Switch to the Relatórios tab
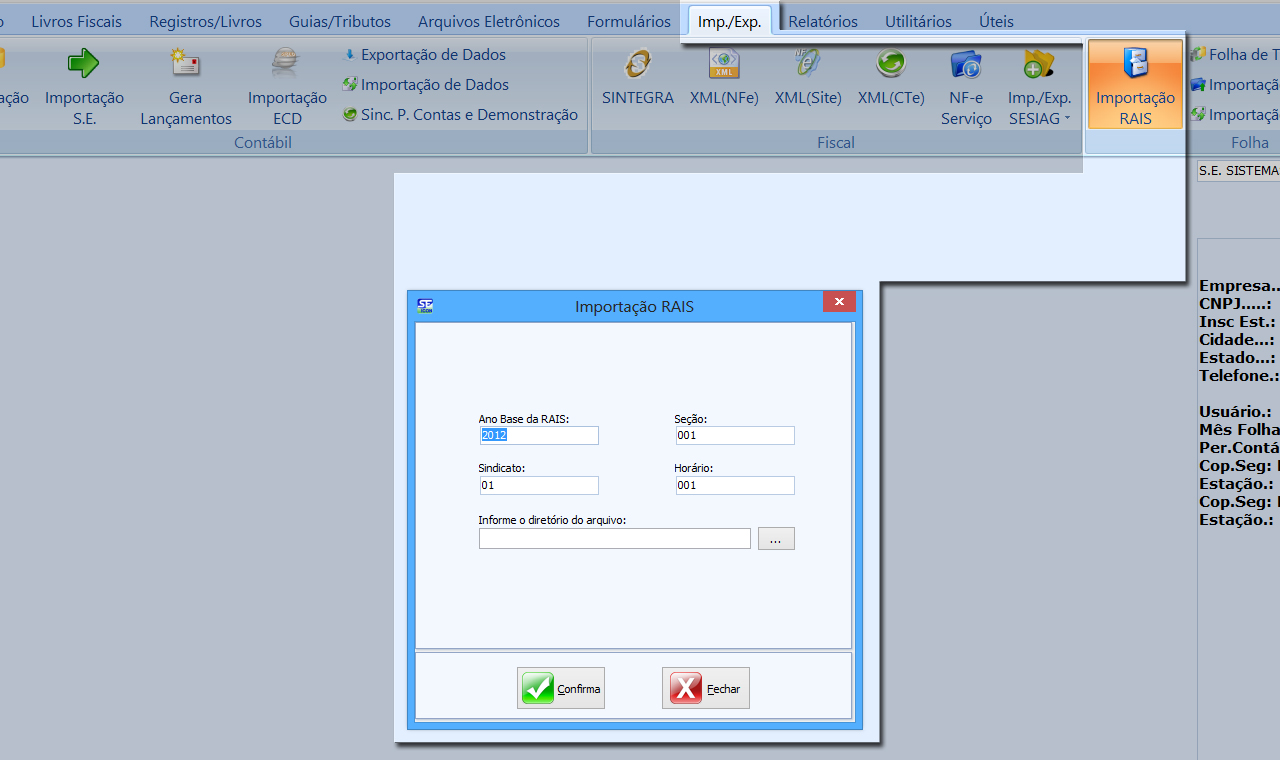Screen dimensions: 1280x760 coord(823,21)
